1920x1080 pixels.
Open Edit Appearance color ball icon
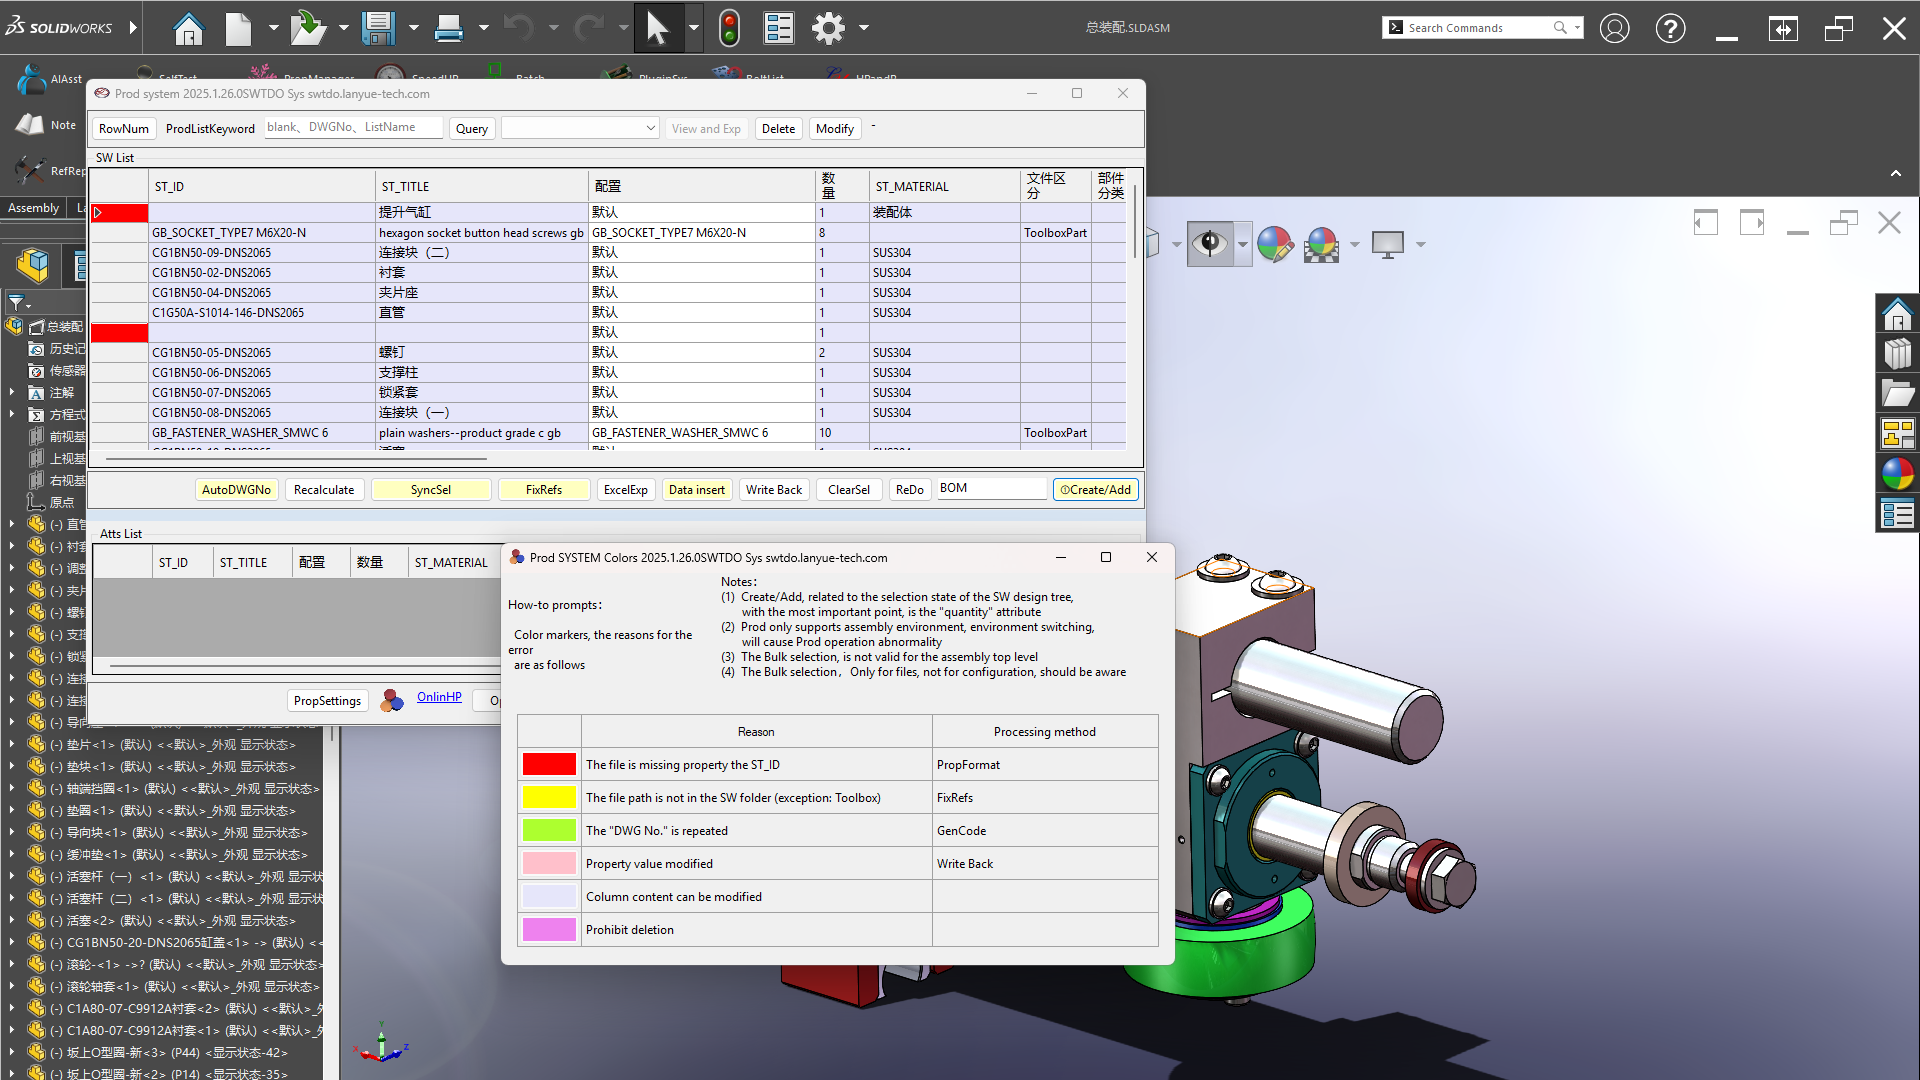(x=1274, y=244)
